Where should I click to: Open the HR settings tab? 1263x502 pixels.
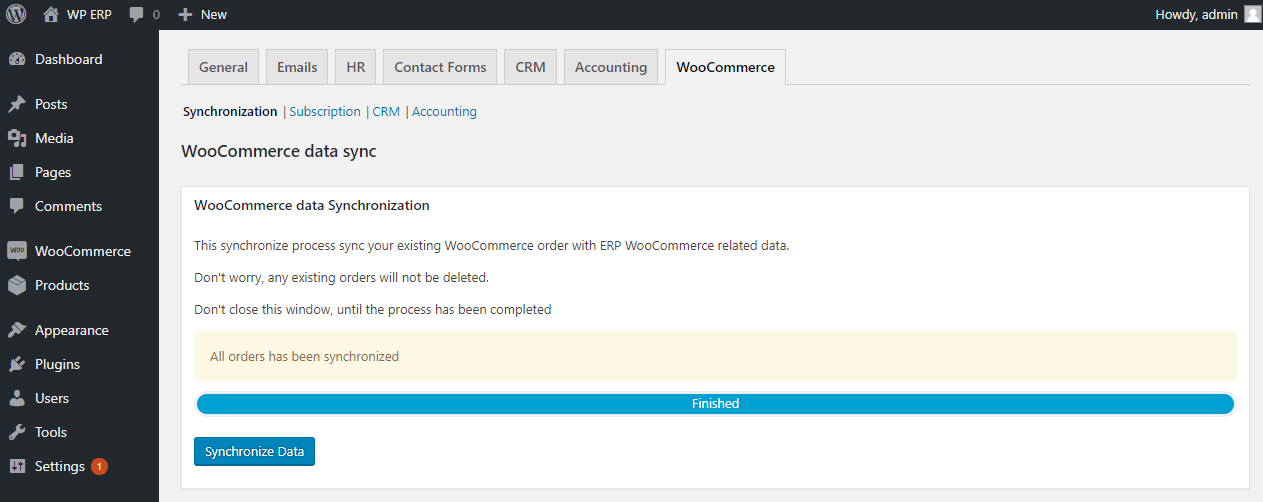tap(355, 67)
